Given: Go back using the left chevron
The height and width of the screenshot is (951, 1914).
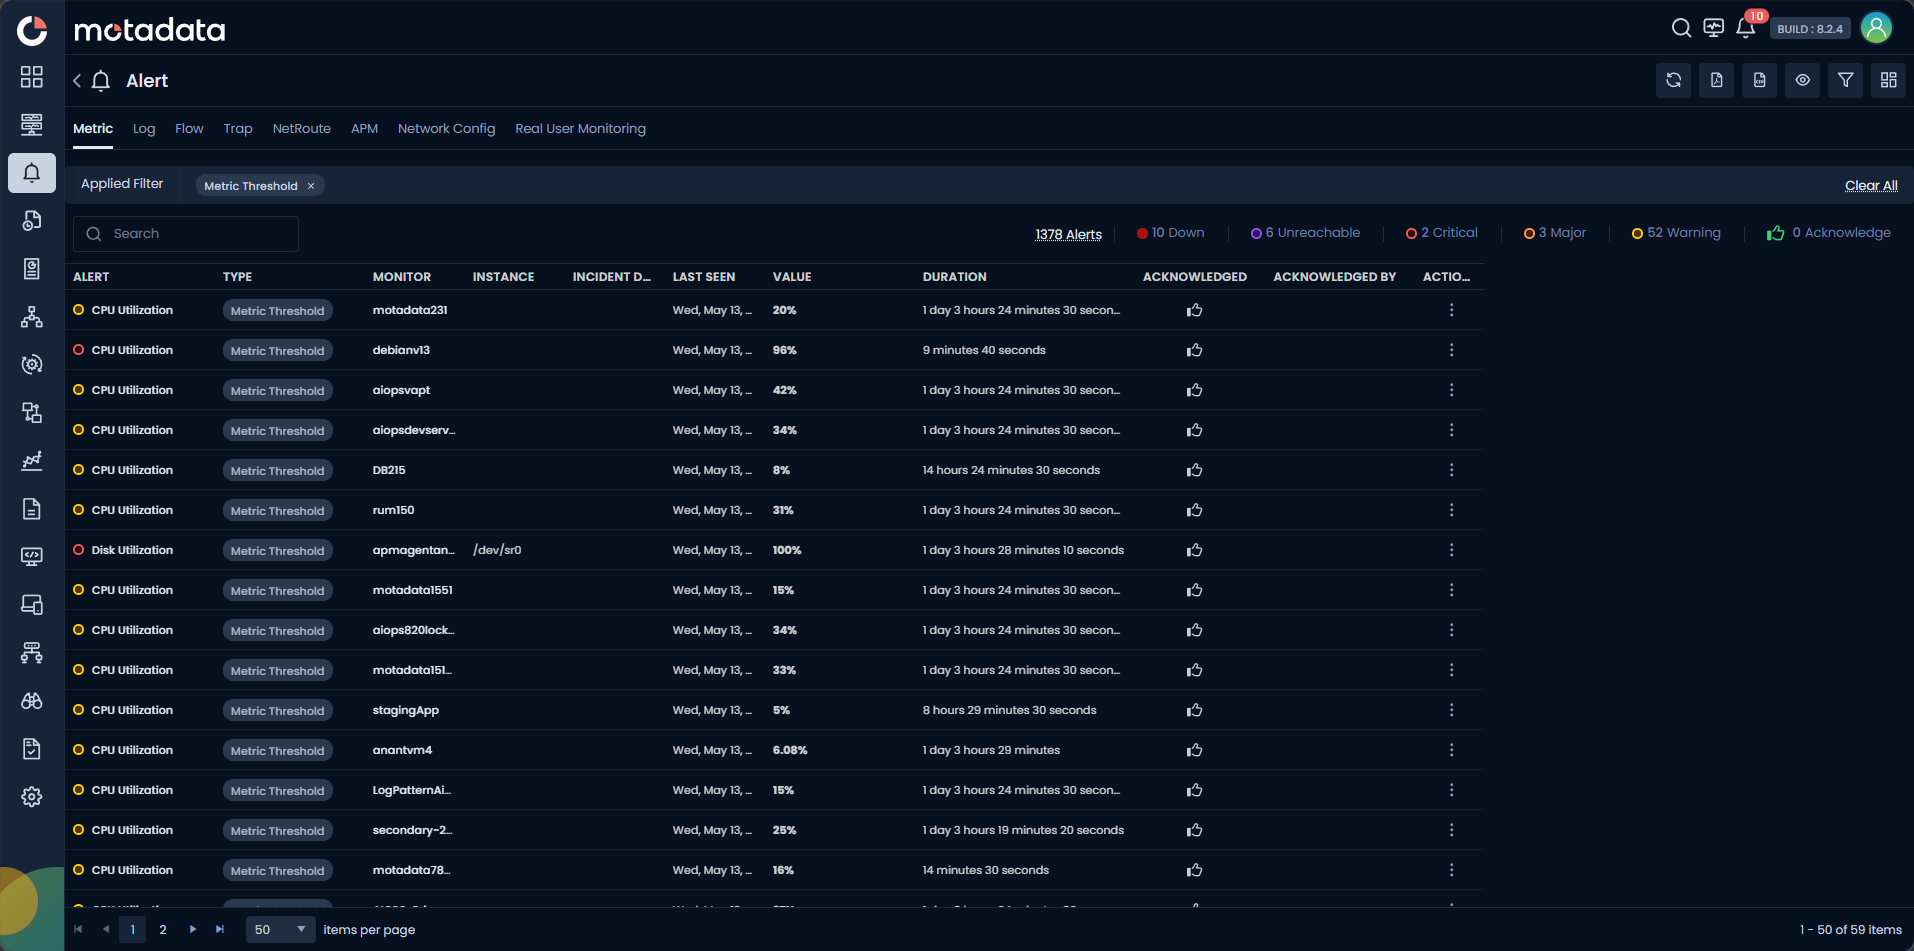Looking at the screenshot, I should tap(77, 81).
